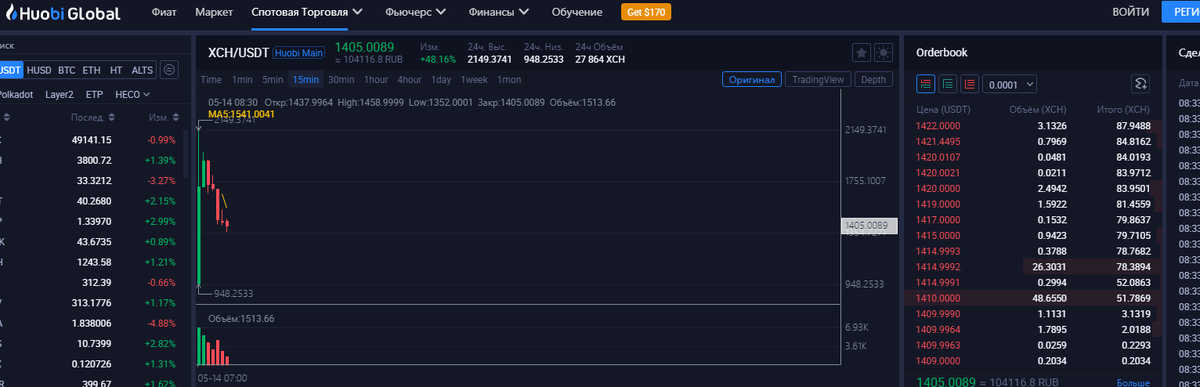Show both bids and asks orderbook view
Viewport: 1200px width, 387px height.
click(x=926, y=84)
